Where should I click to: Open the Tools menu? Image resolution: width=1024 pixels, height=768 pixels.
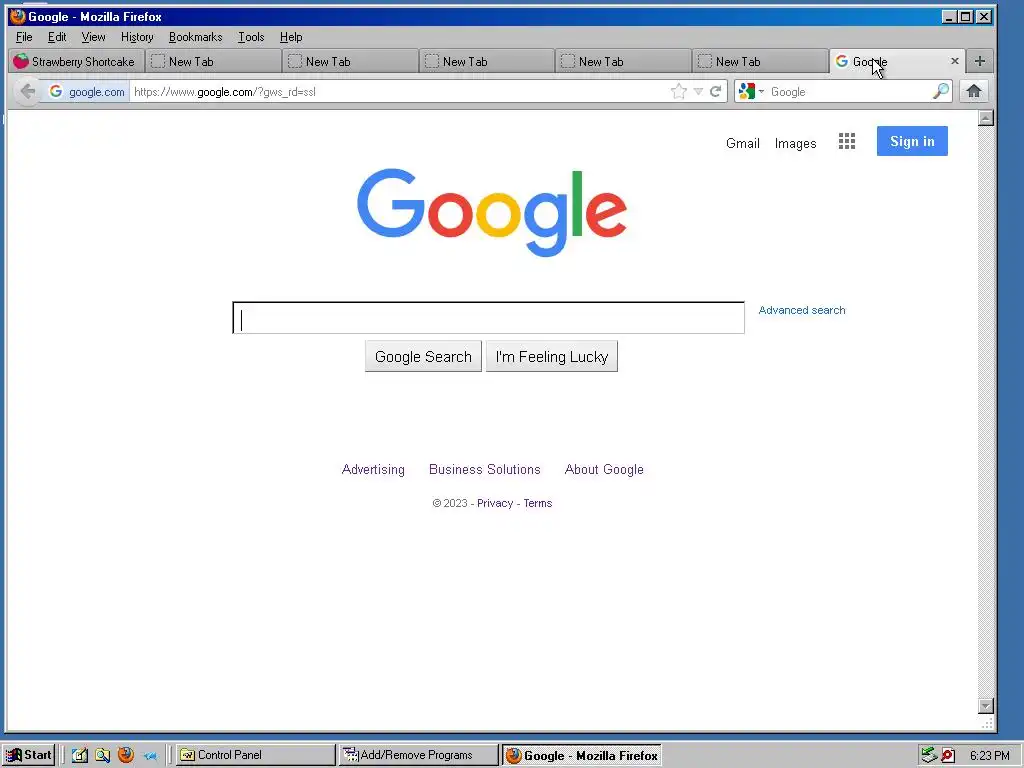pos(251,37)
